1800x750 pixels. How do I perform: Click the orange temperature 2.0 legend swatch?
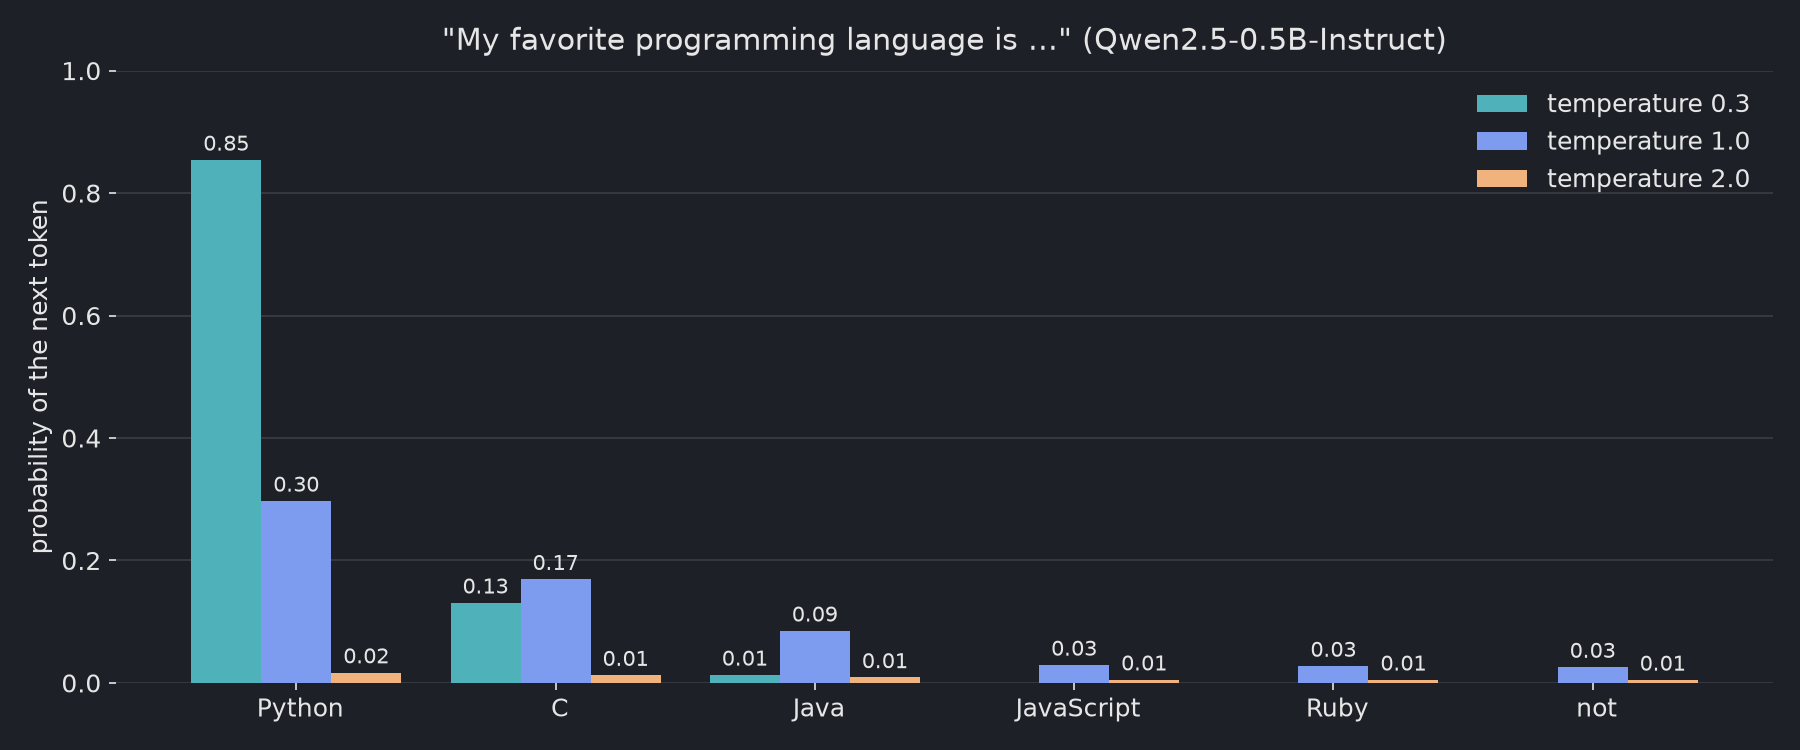[1502, 179]
